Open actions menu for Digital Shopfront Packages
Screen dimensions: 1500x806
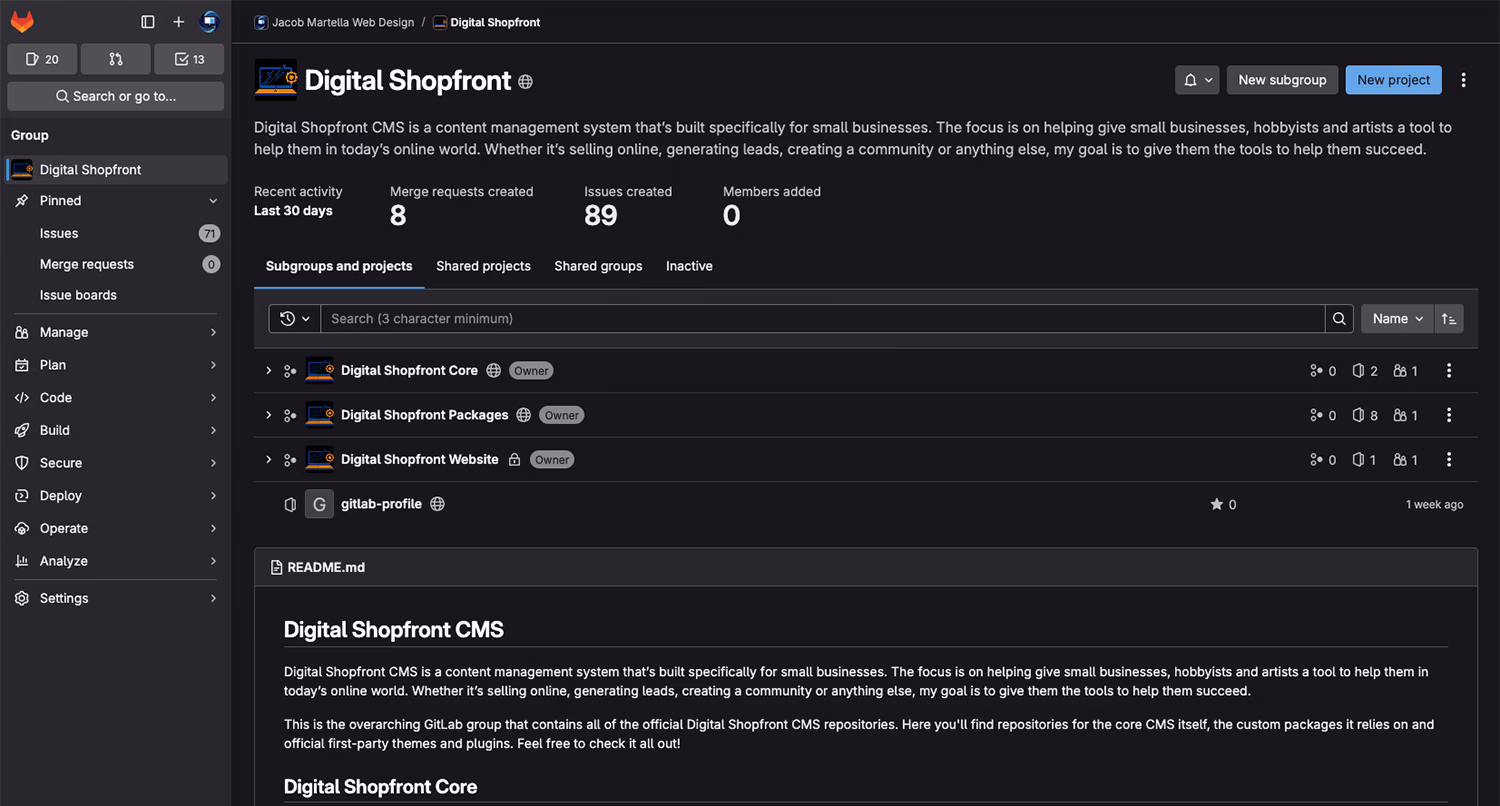pyautogui.click(x=1449, y=415)
